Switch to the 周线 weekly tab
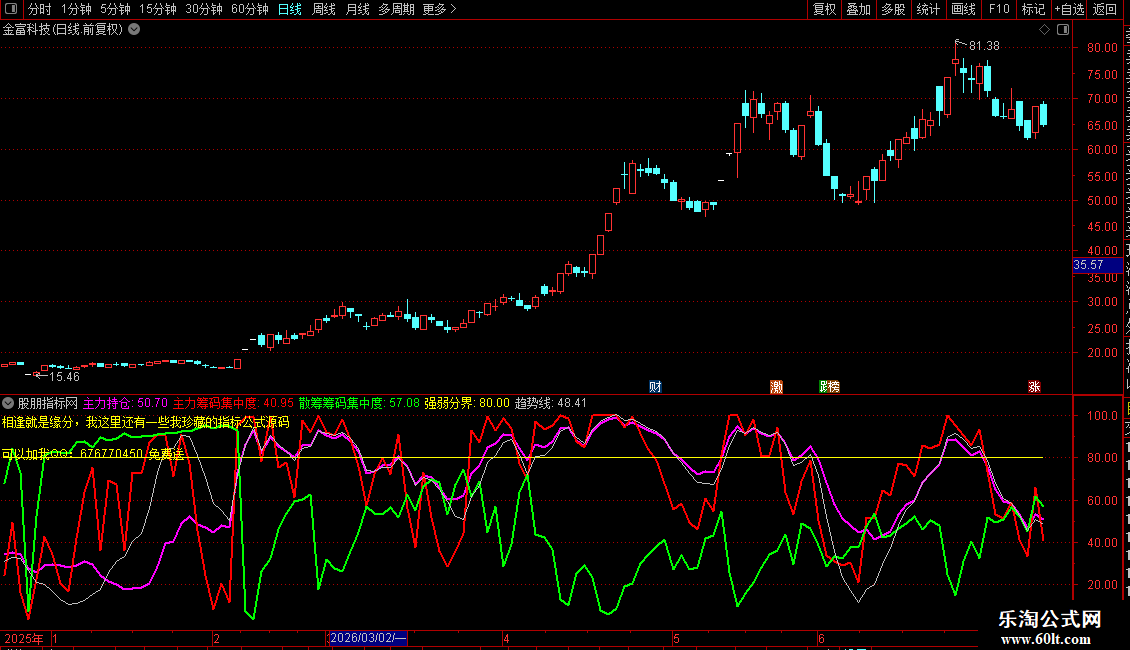This screenshot has height=650, width=1130. tap(324, 9)
